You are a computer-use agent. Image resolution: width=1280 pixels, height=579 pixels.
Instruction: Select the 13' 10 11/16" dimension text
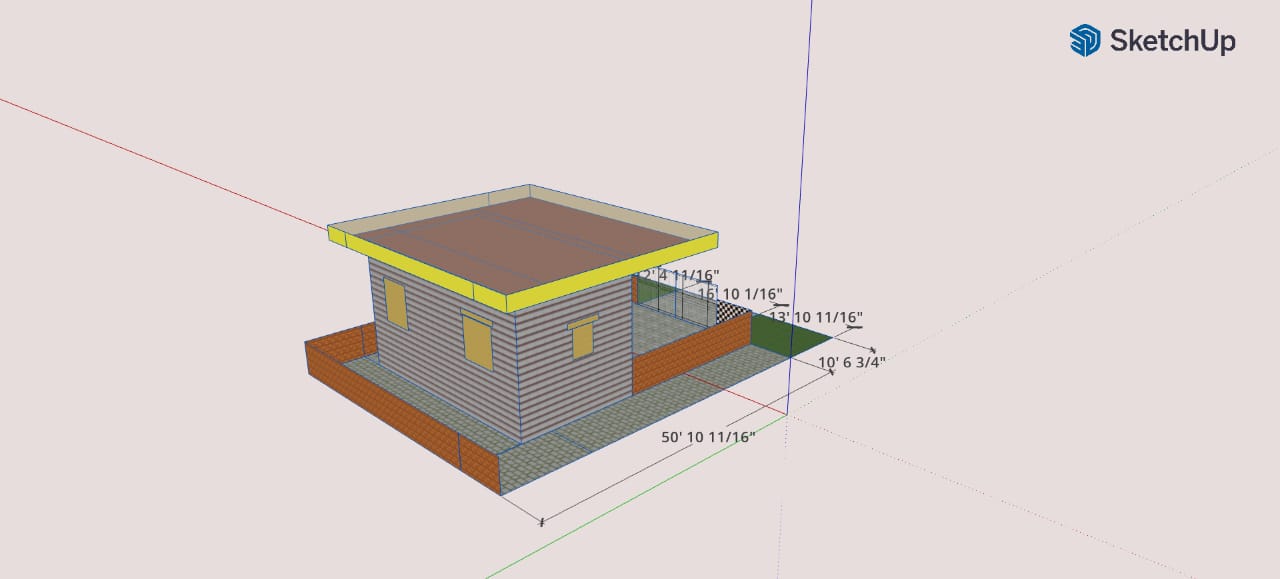(x=816, y=318)
